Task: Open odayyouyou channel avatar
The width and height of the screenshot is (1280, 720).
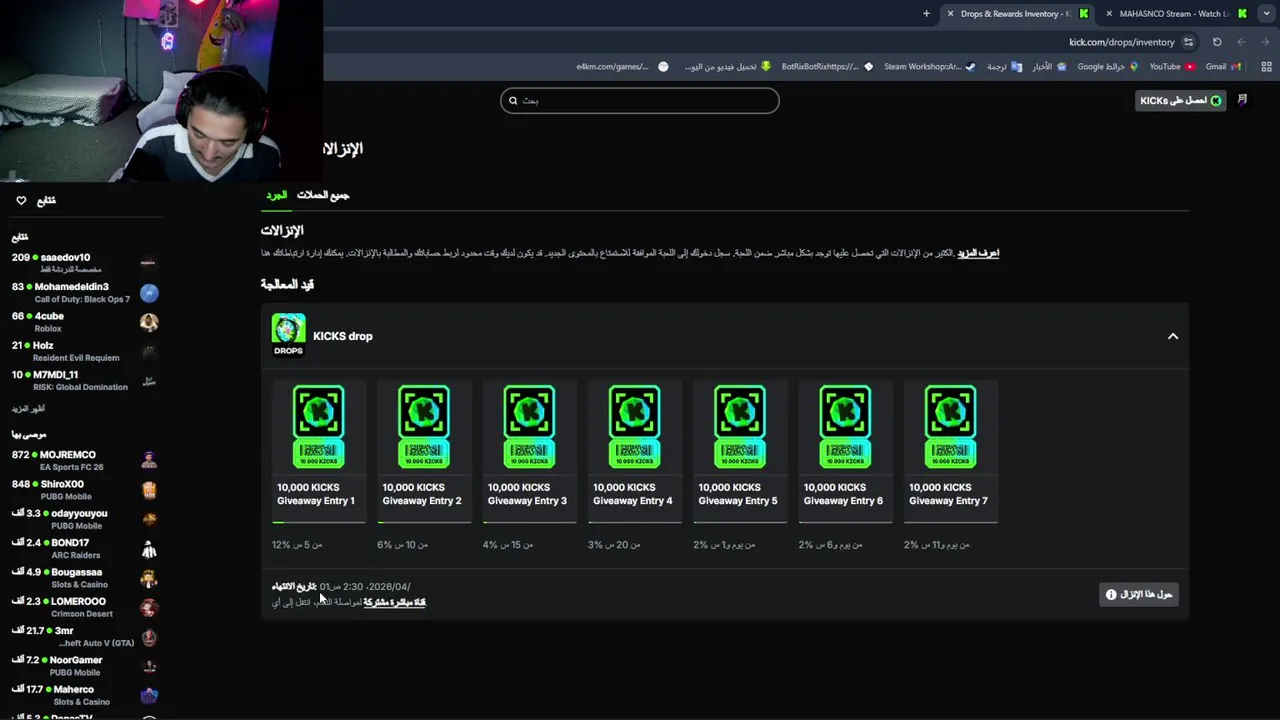Action: (149, 519)
